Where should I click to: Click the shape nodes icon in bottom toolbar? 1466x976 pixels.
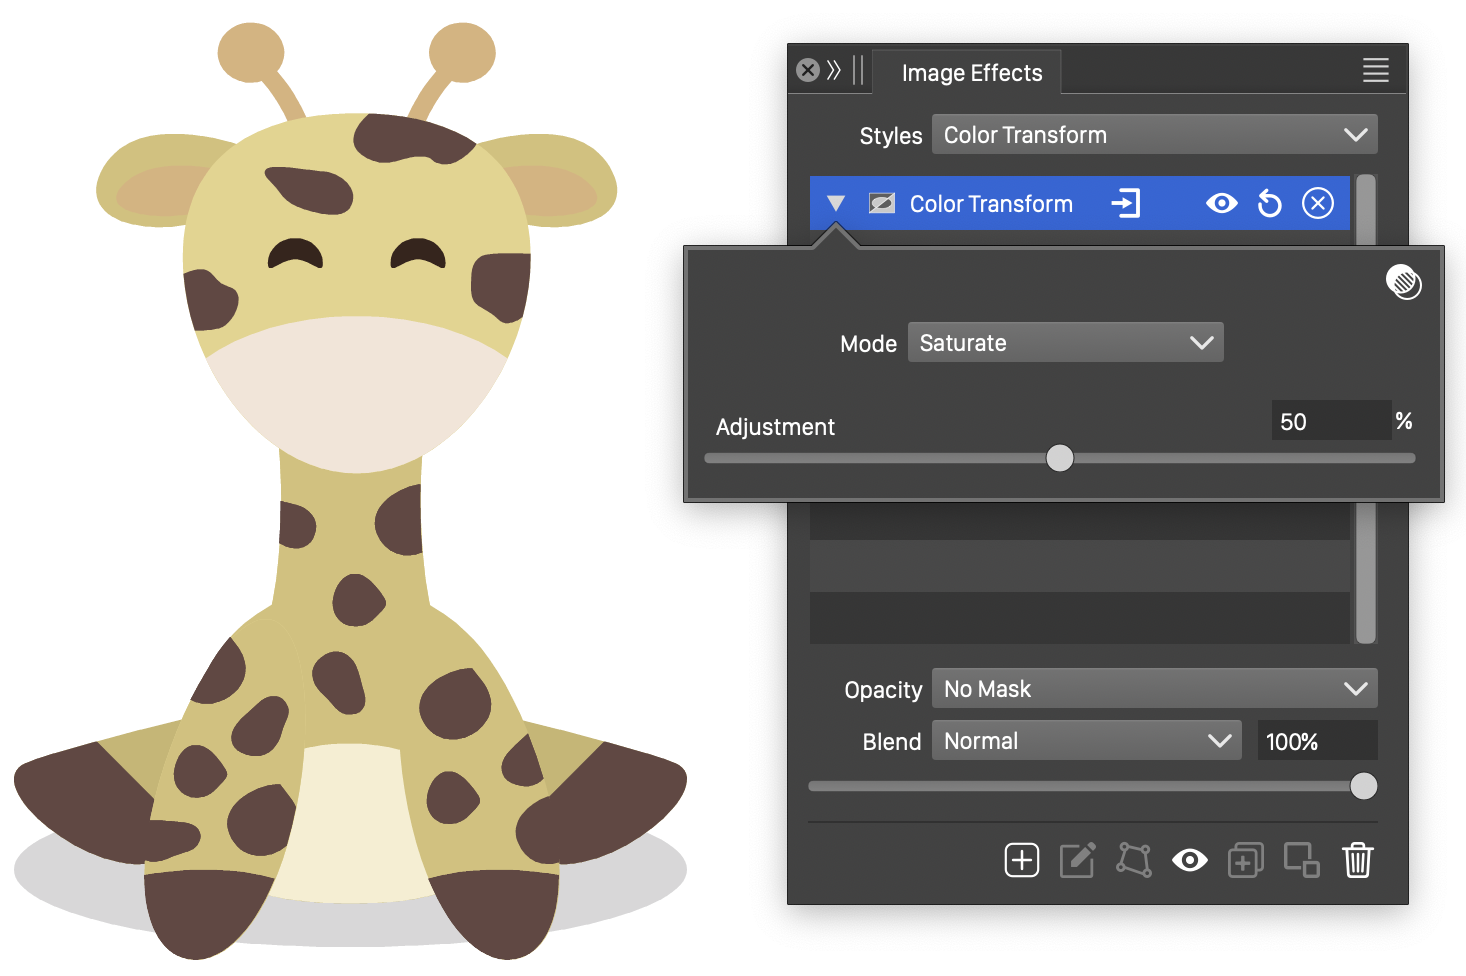pos(1133,860)
